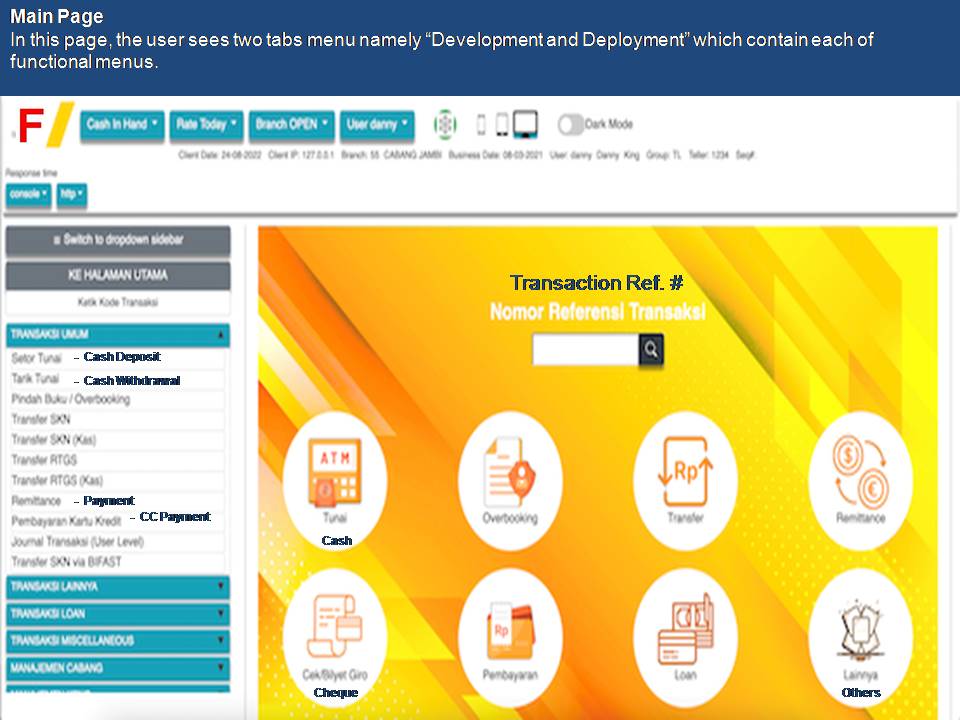Click the Cek/Bilyet Giro cheque icon
960x720 pixels.
[x=335, y=628]
